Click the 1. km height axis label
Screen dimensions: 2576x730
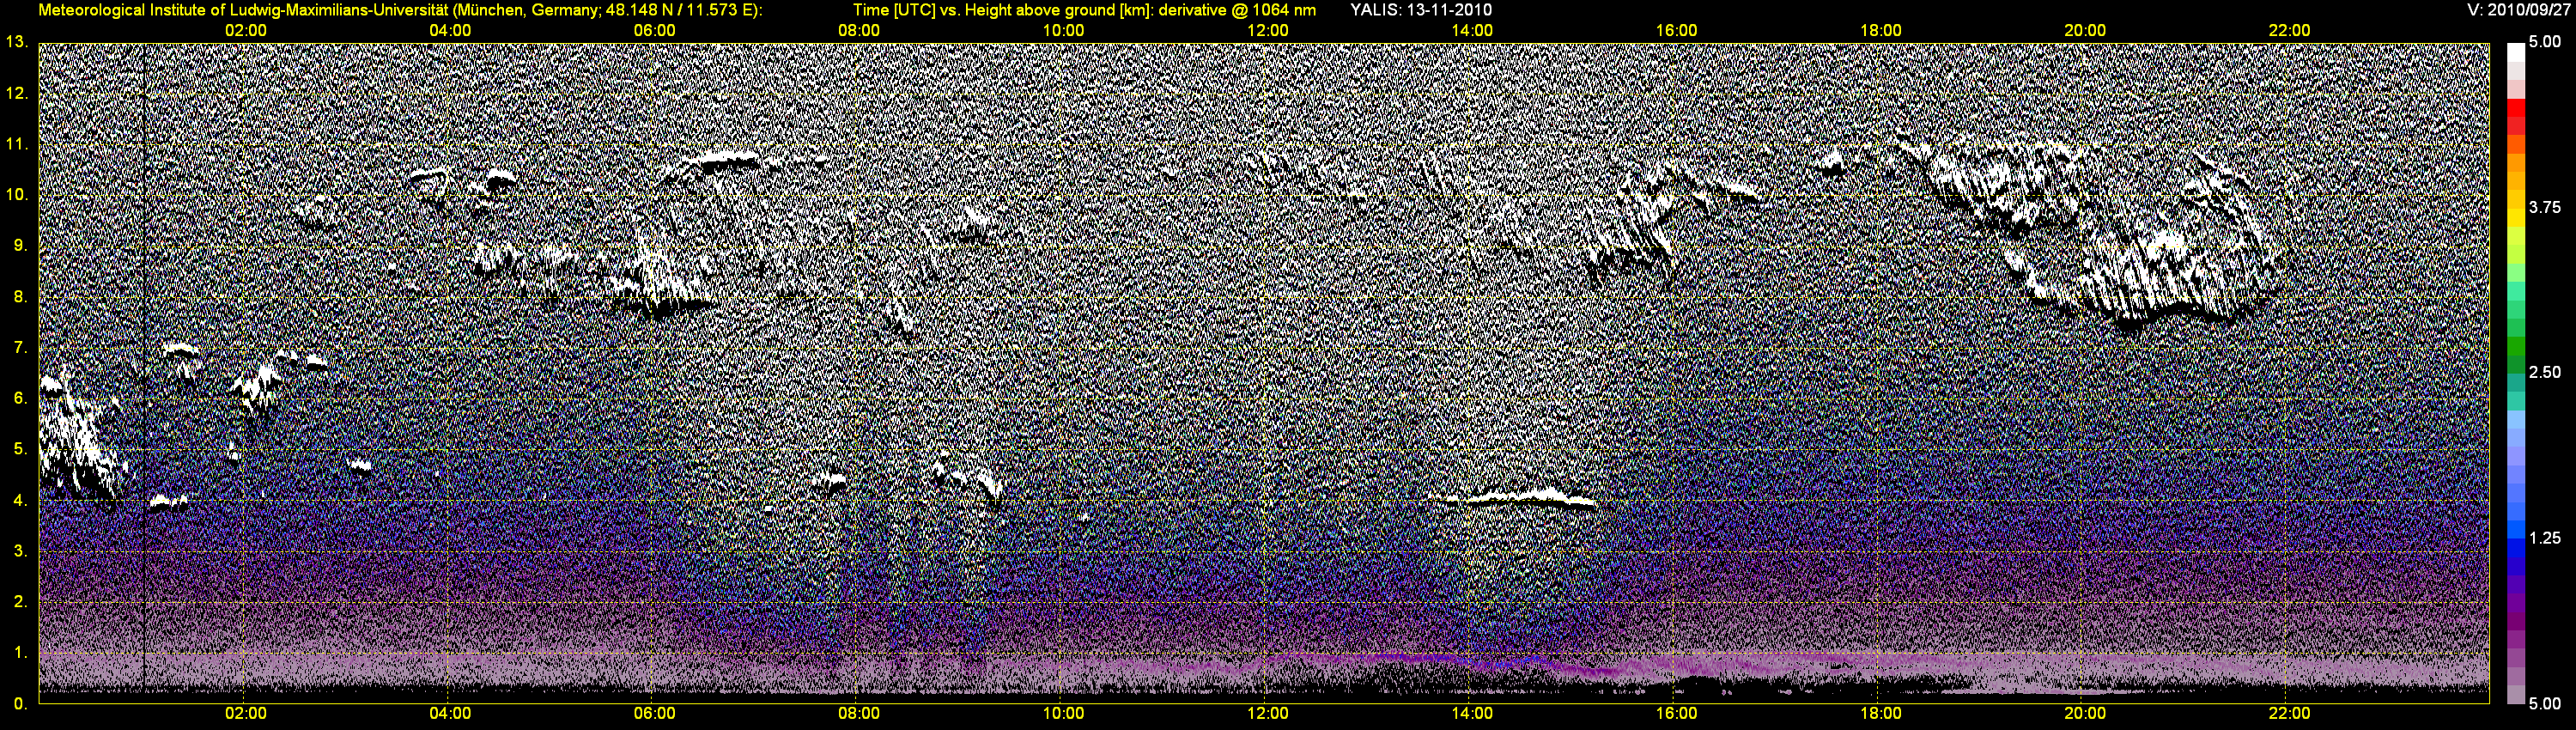20,652
